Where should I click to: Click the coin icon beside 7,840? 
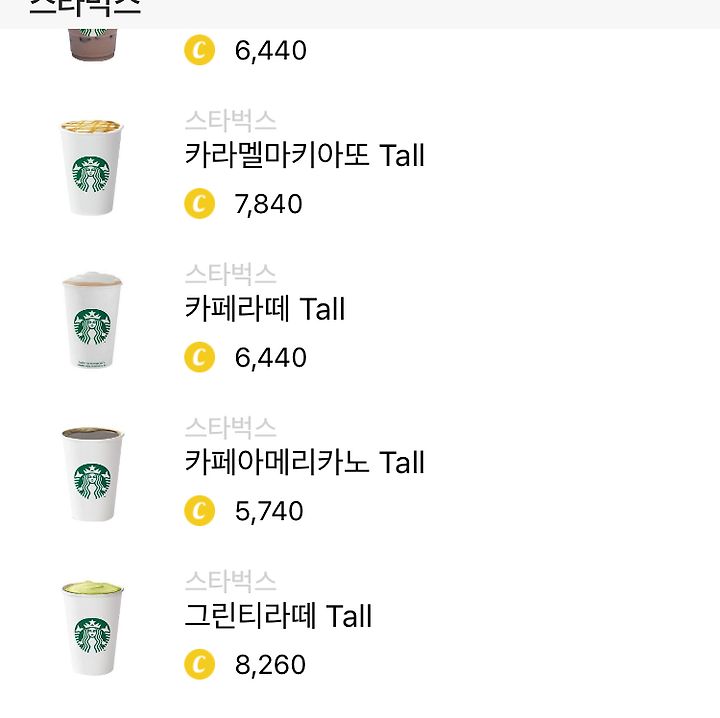pos(199,203)
